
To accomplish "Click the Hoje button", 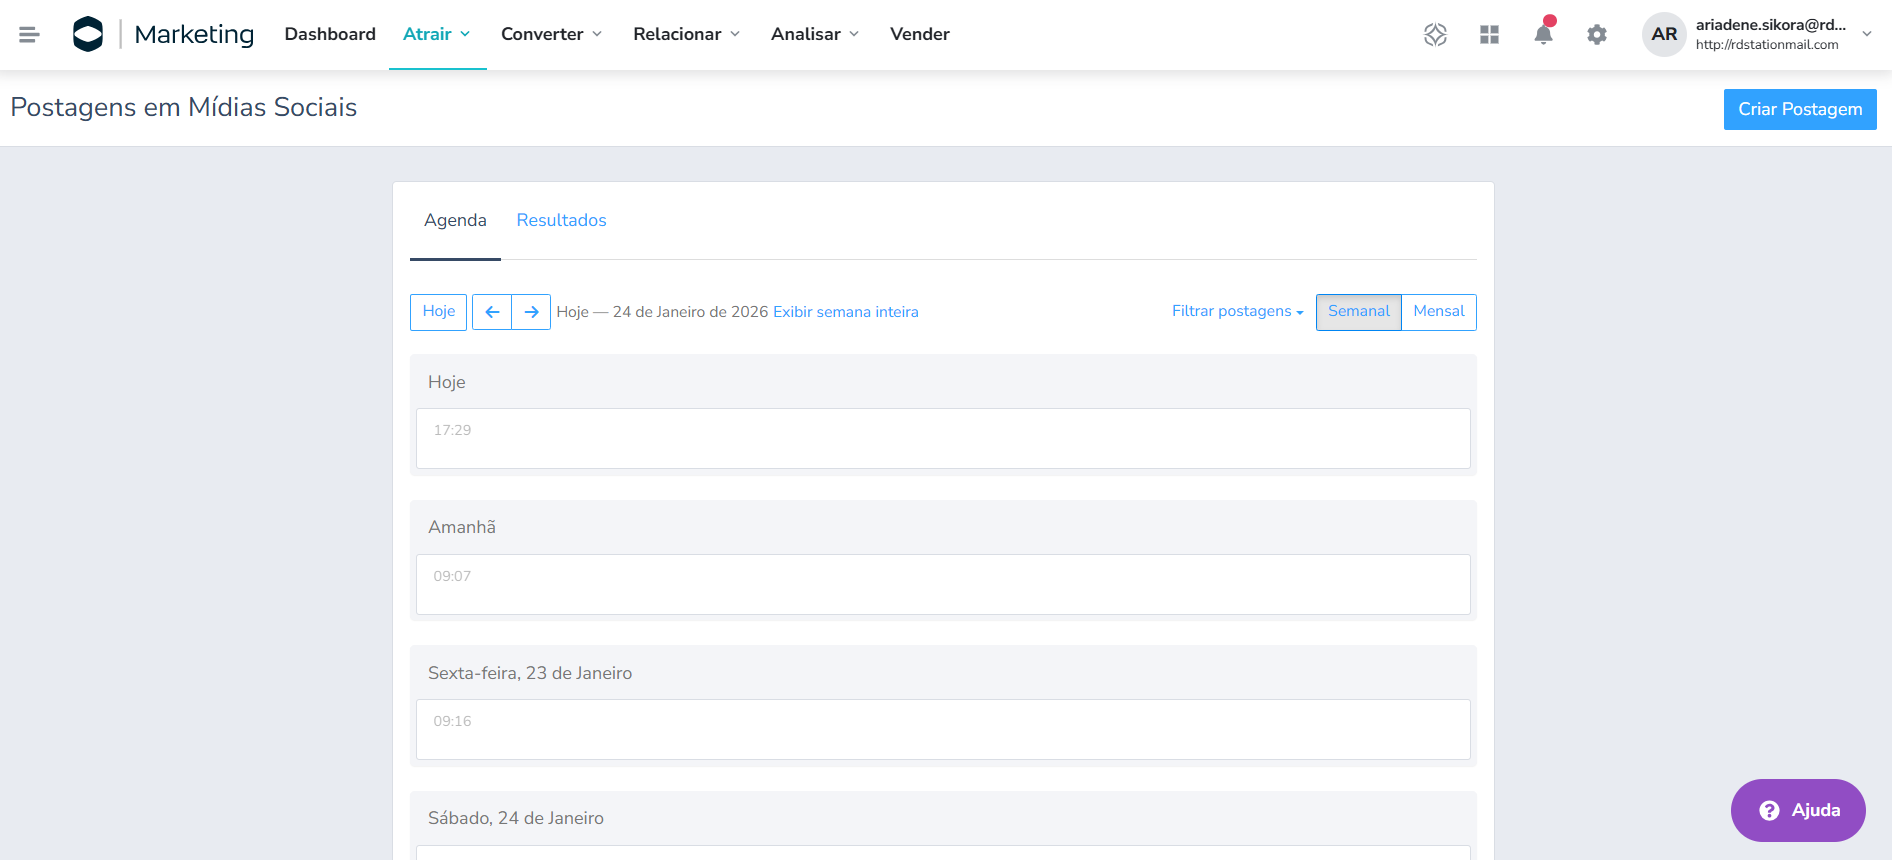I will pos(438,312).
